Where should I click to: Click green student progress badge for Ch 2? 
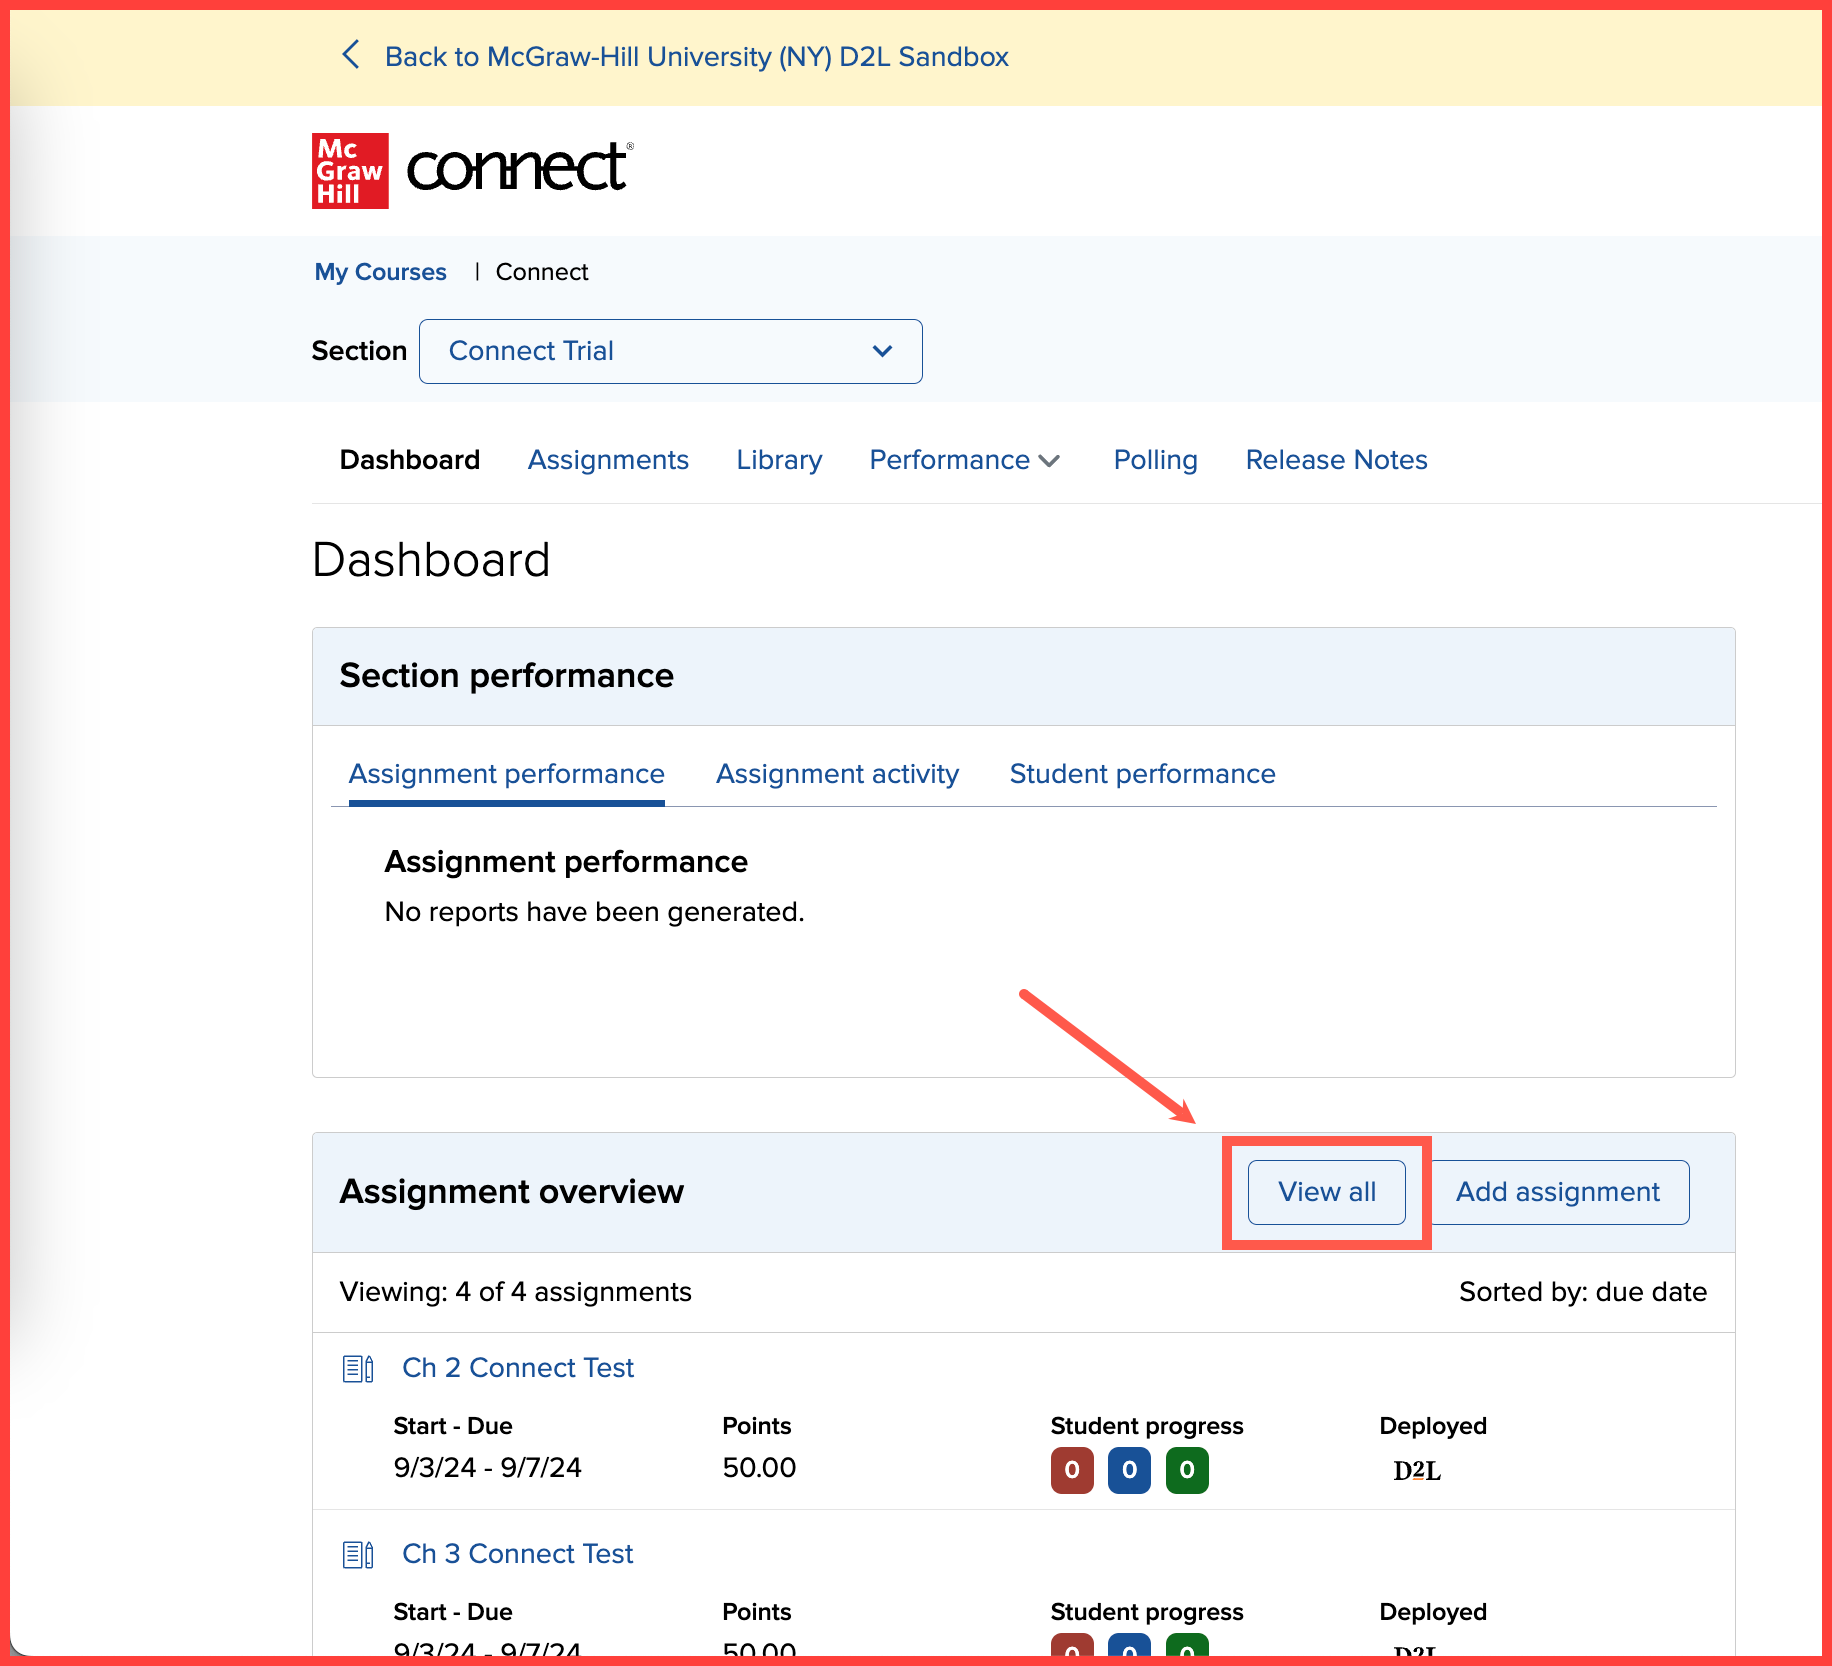(x=1187, y=1470)
